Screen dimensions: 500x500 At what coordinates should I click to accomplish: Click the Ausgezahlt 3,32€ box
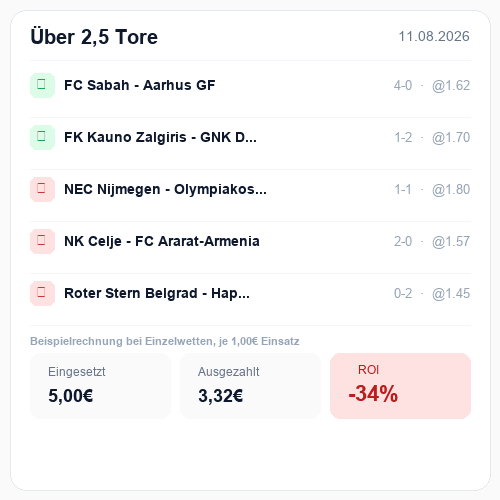(x=250, y=386)
